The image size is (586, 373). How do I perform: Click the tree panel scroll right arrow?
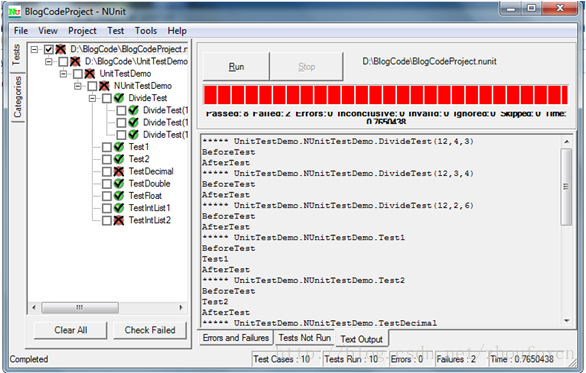[x=181, y=308]
